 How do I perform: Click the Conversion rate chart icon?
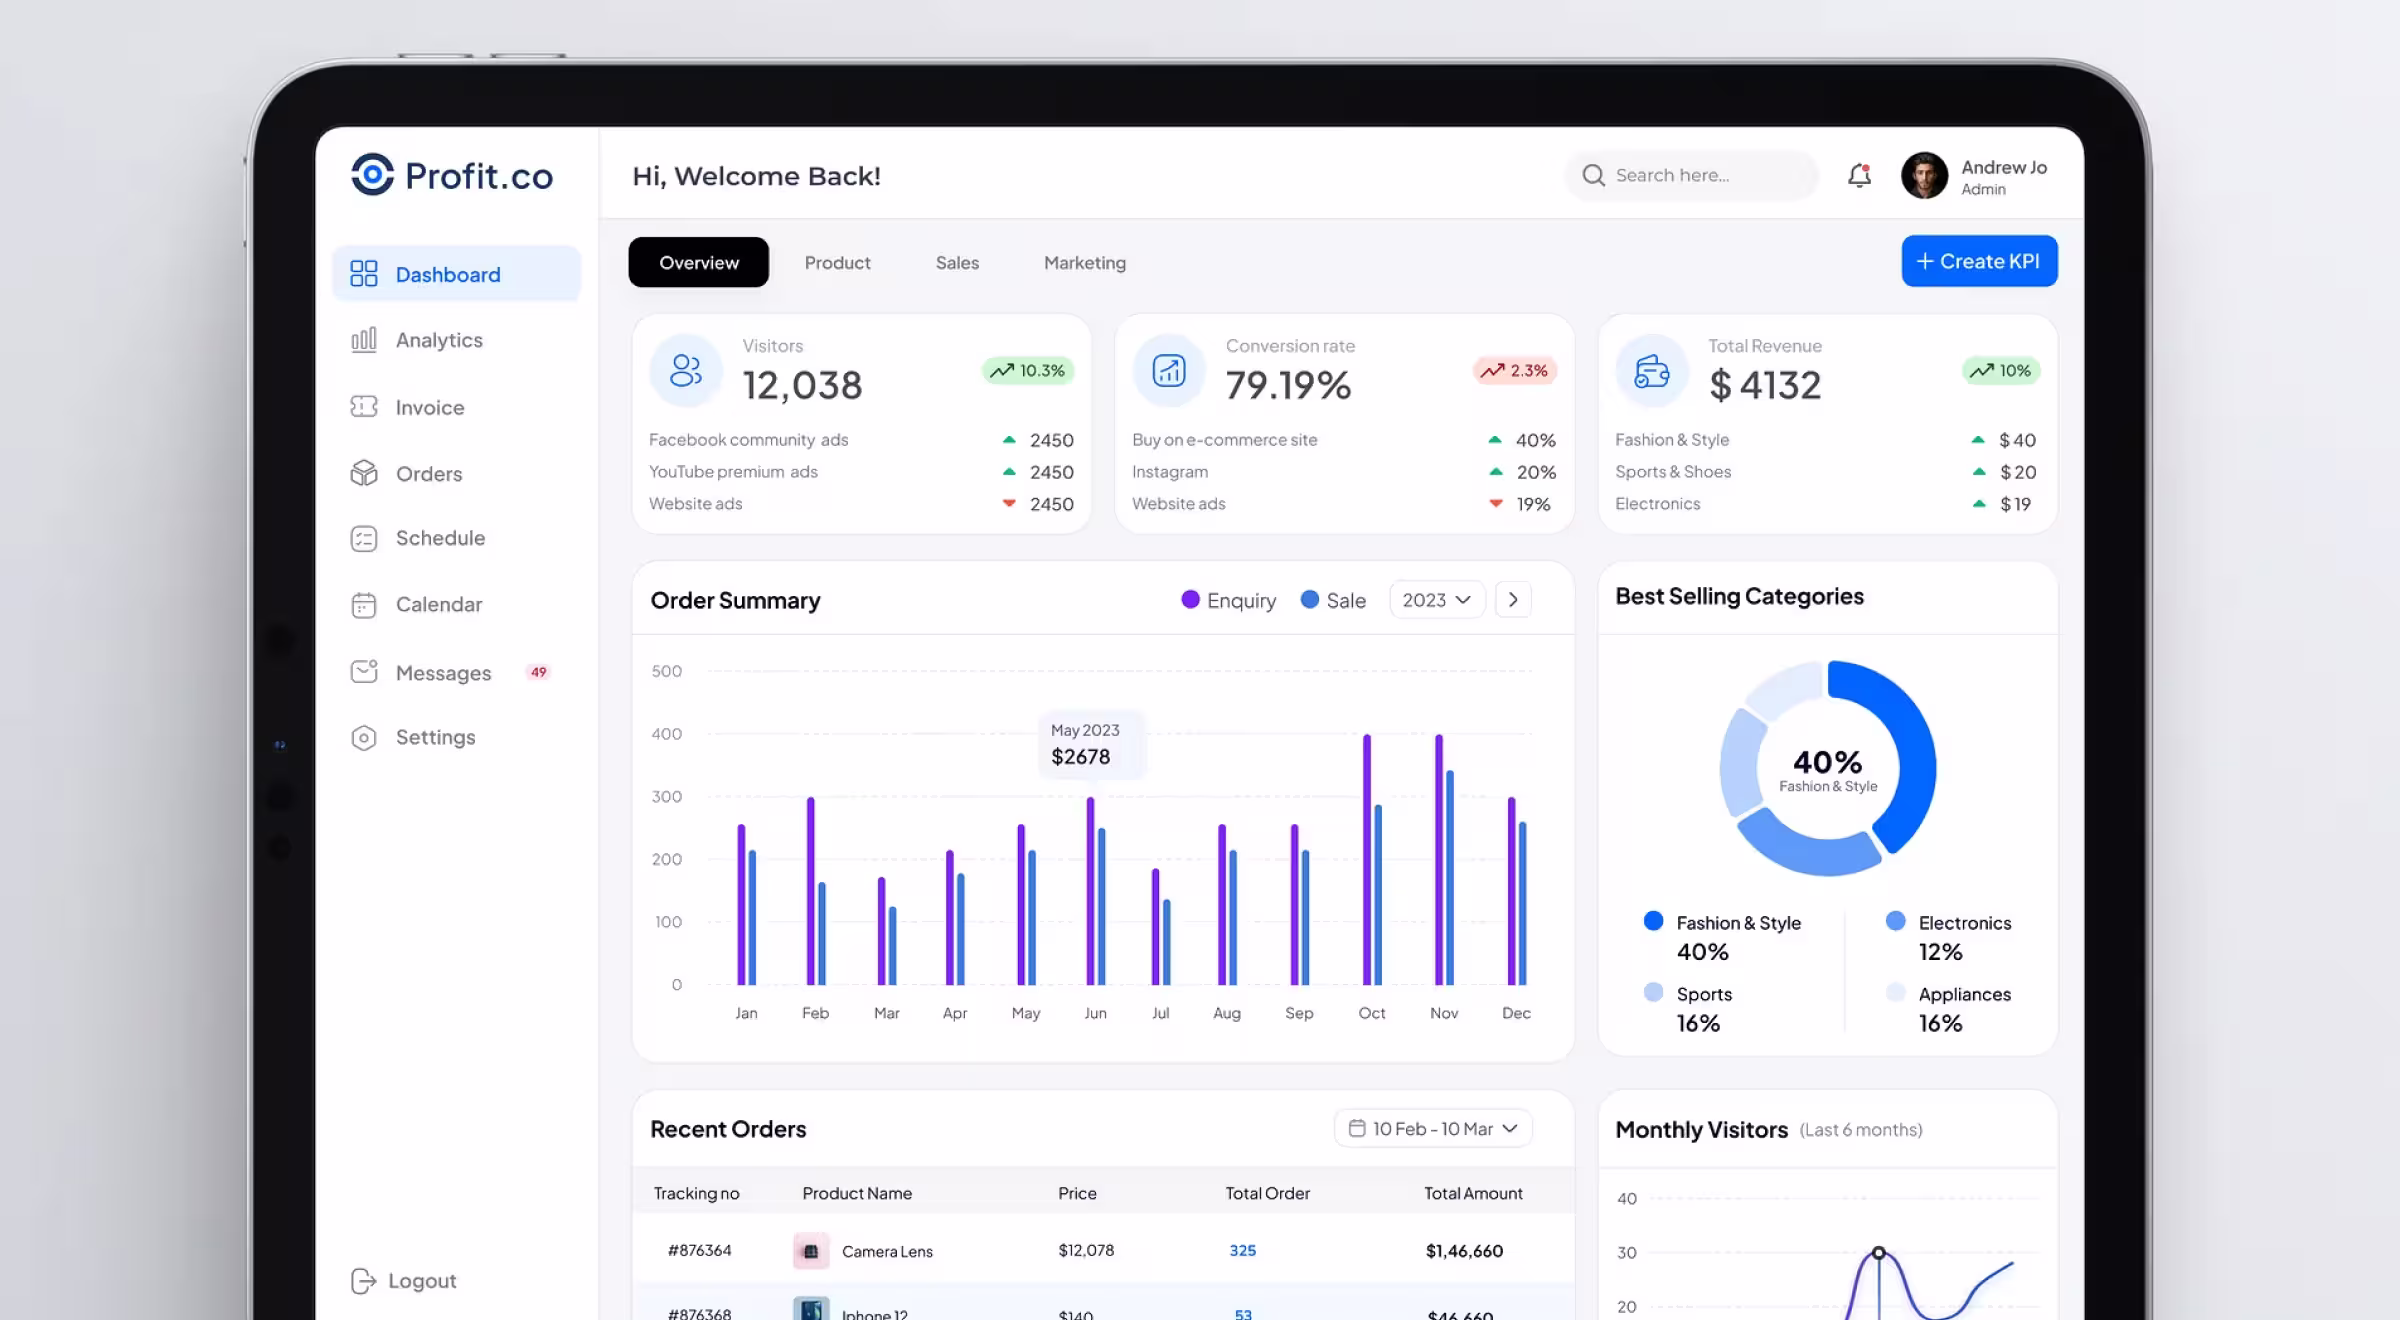pos(1169,370)
